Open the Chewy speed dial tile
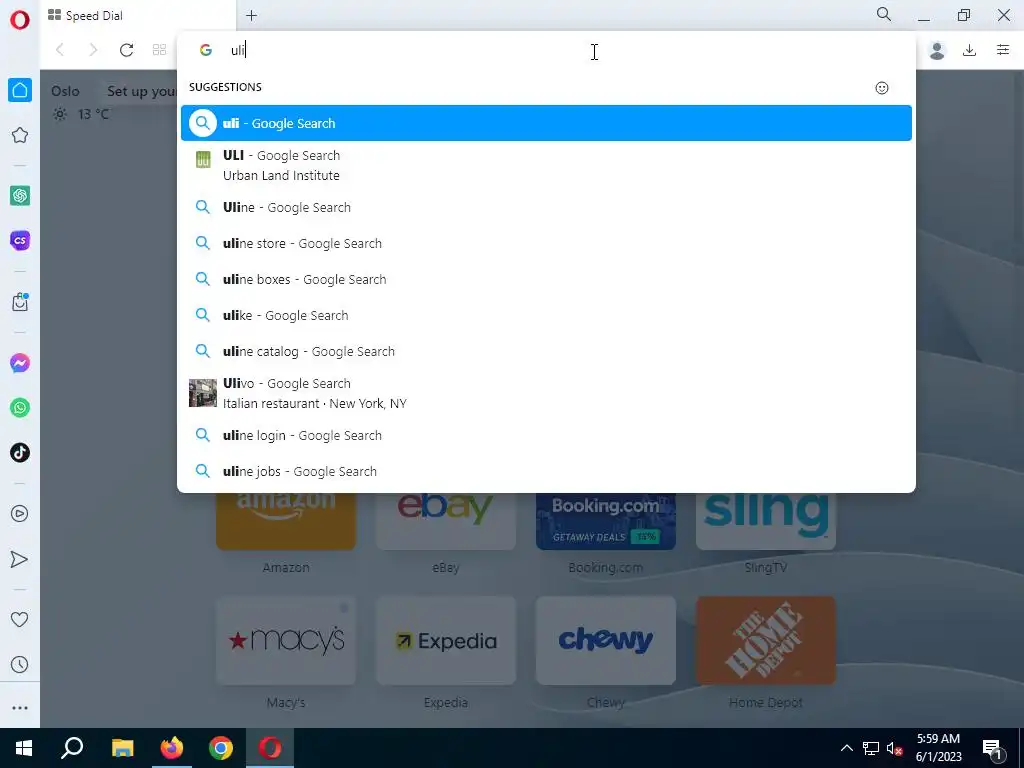The image size is (1024, 768). coord(606,641)
